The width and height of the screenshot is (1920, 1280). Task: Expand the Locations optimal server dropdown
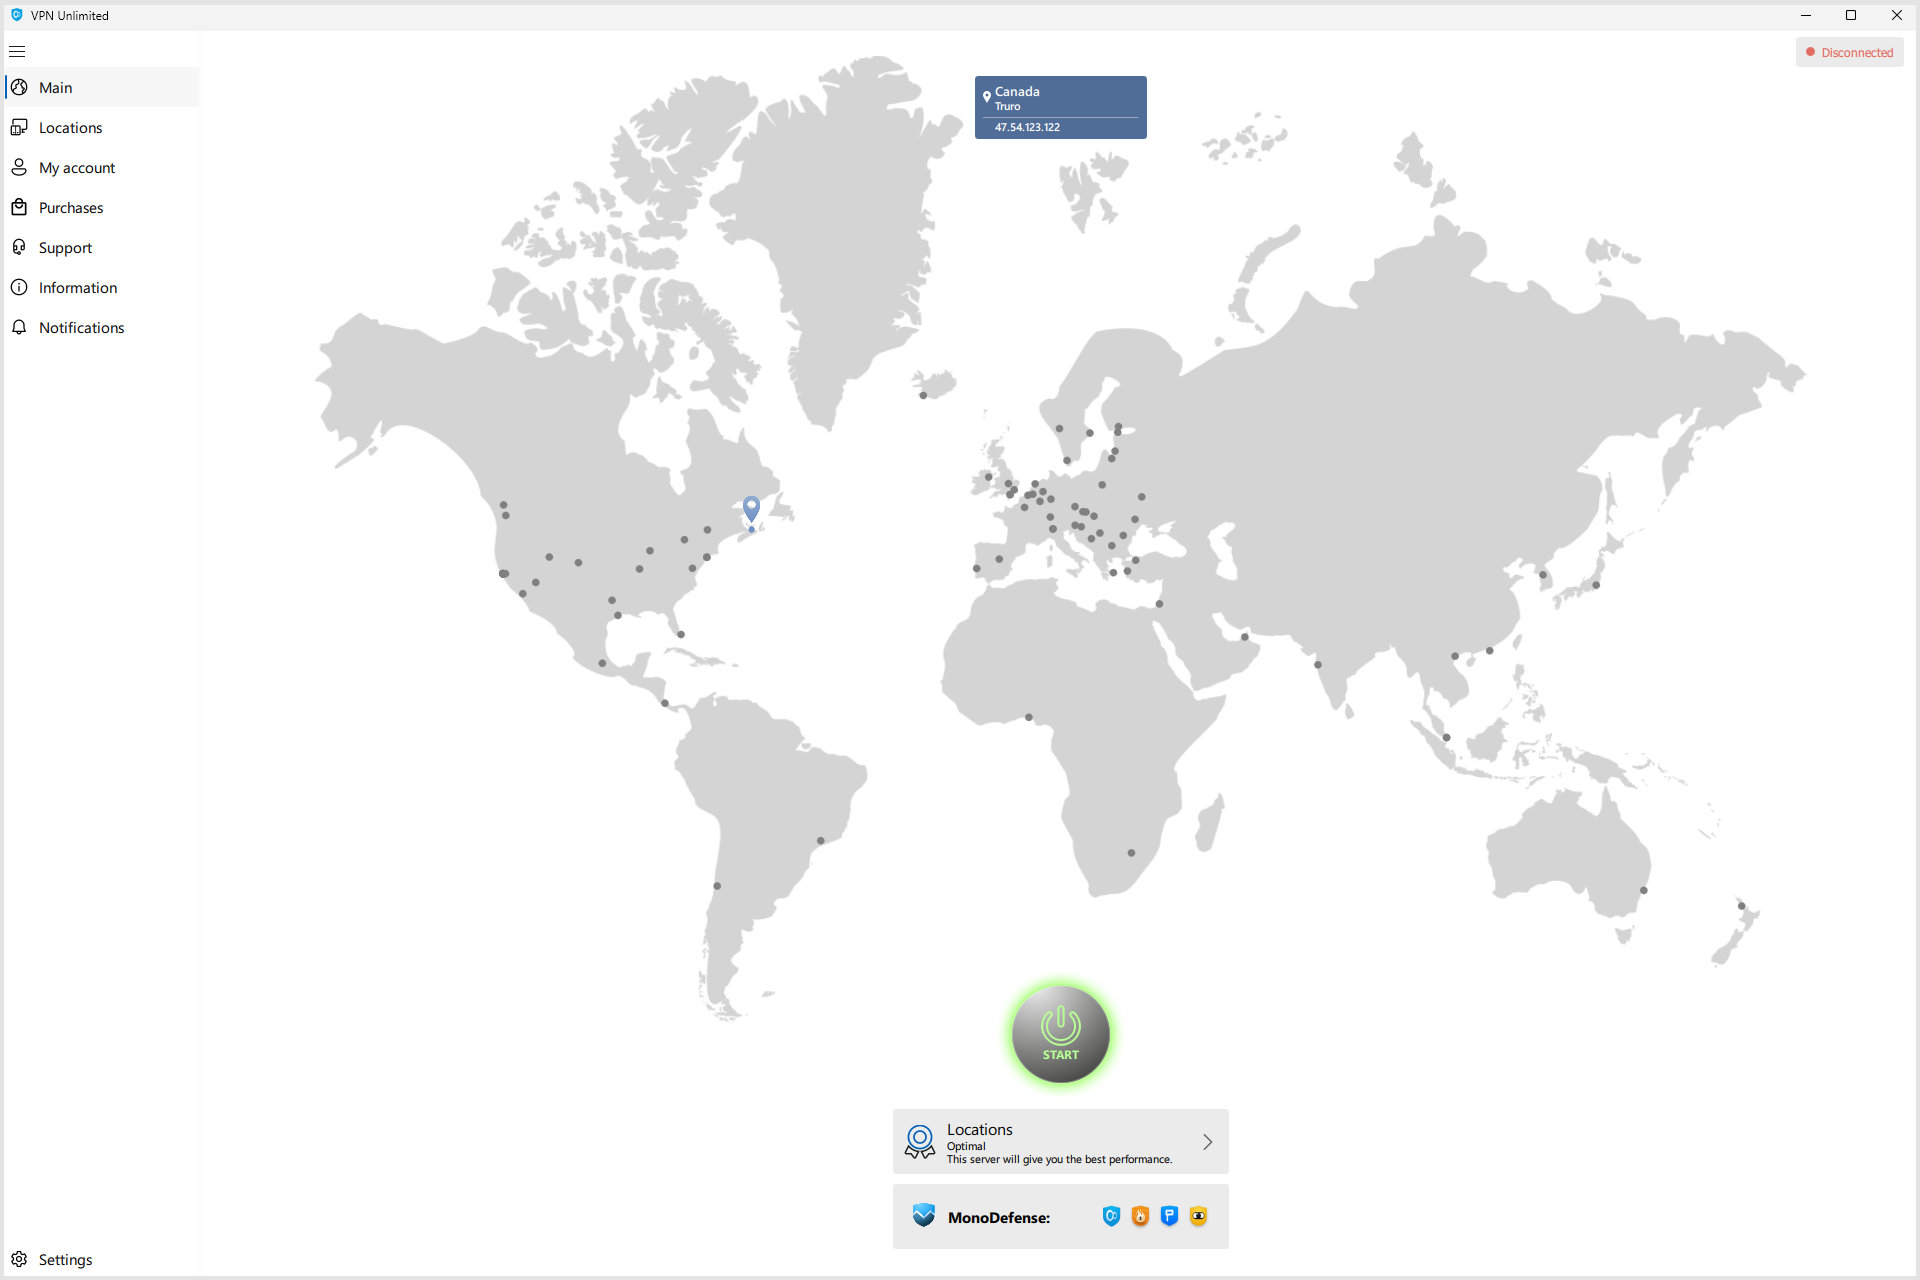click(x=1209, y=1140)
